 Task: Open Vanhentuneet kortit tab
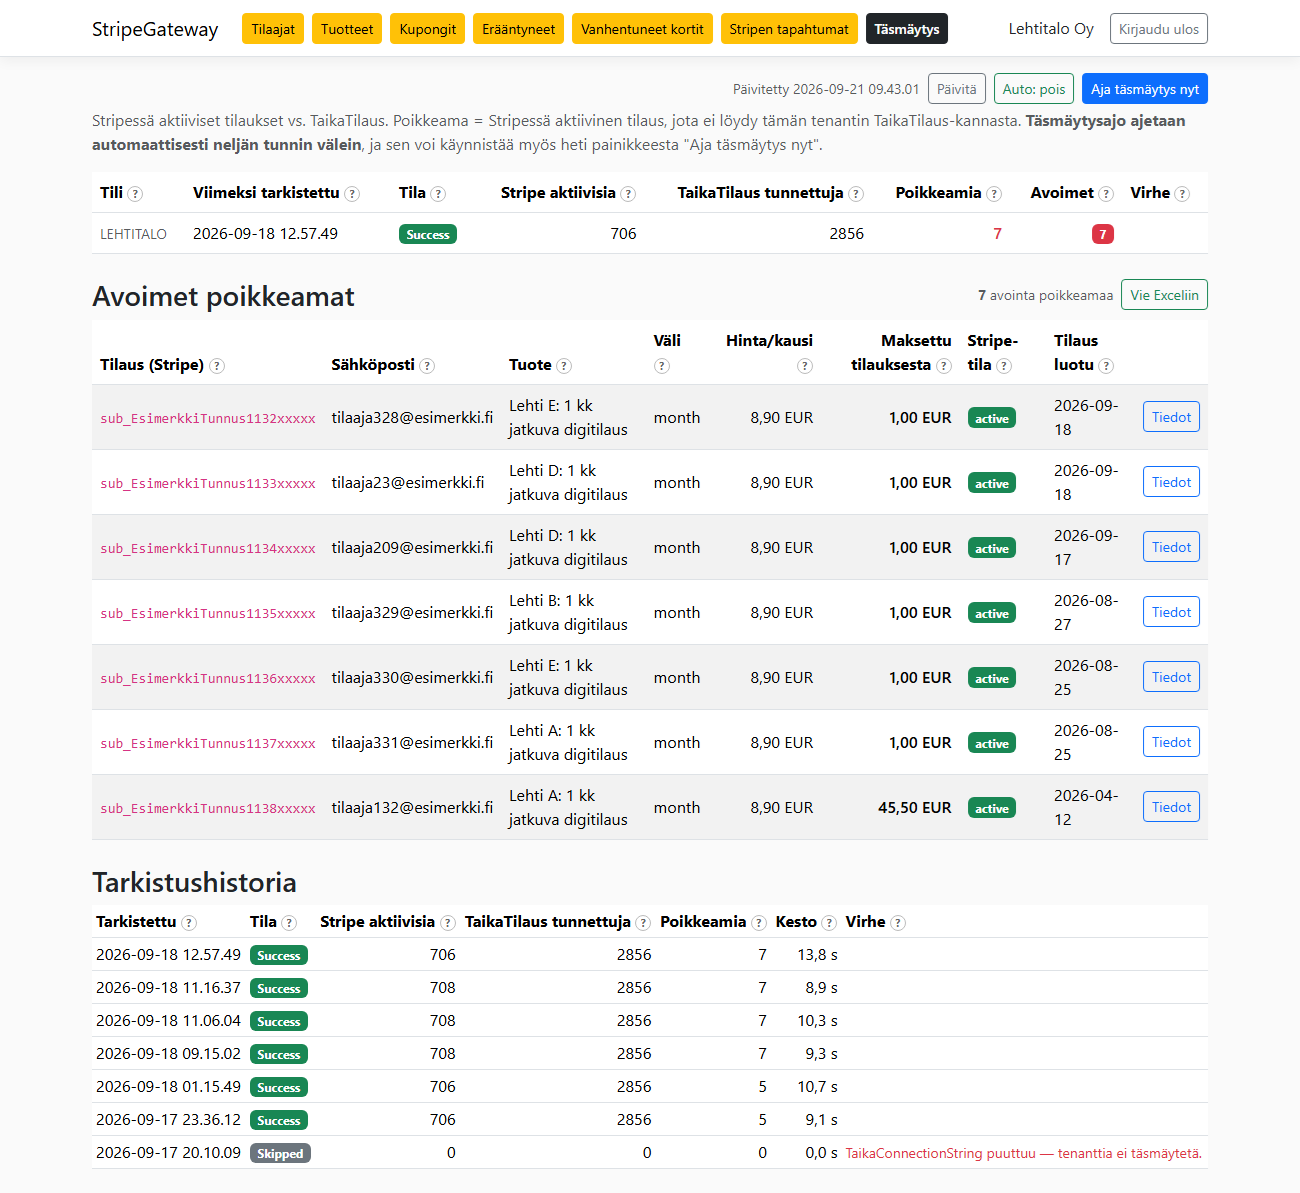point(642,29)
